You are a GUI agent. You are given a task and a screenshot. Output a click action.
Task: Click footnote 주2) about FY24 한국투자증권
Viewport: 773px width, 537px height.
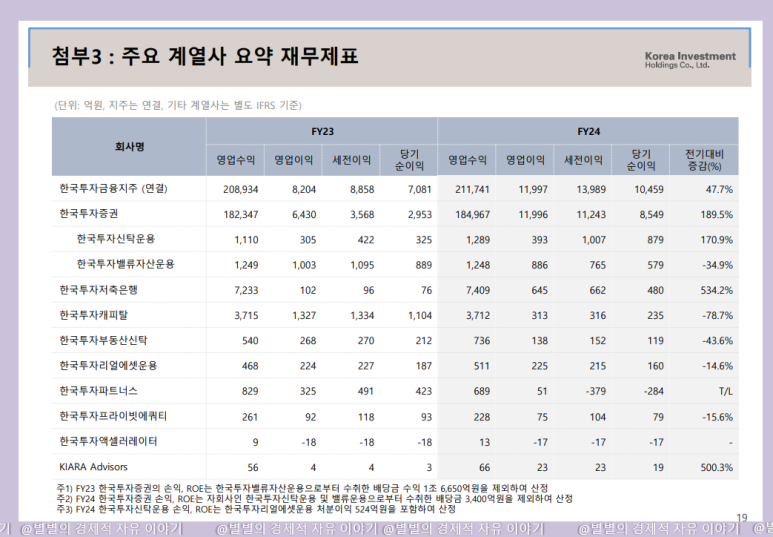click(x=315, y=499)
